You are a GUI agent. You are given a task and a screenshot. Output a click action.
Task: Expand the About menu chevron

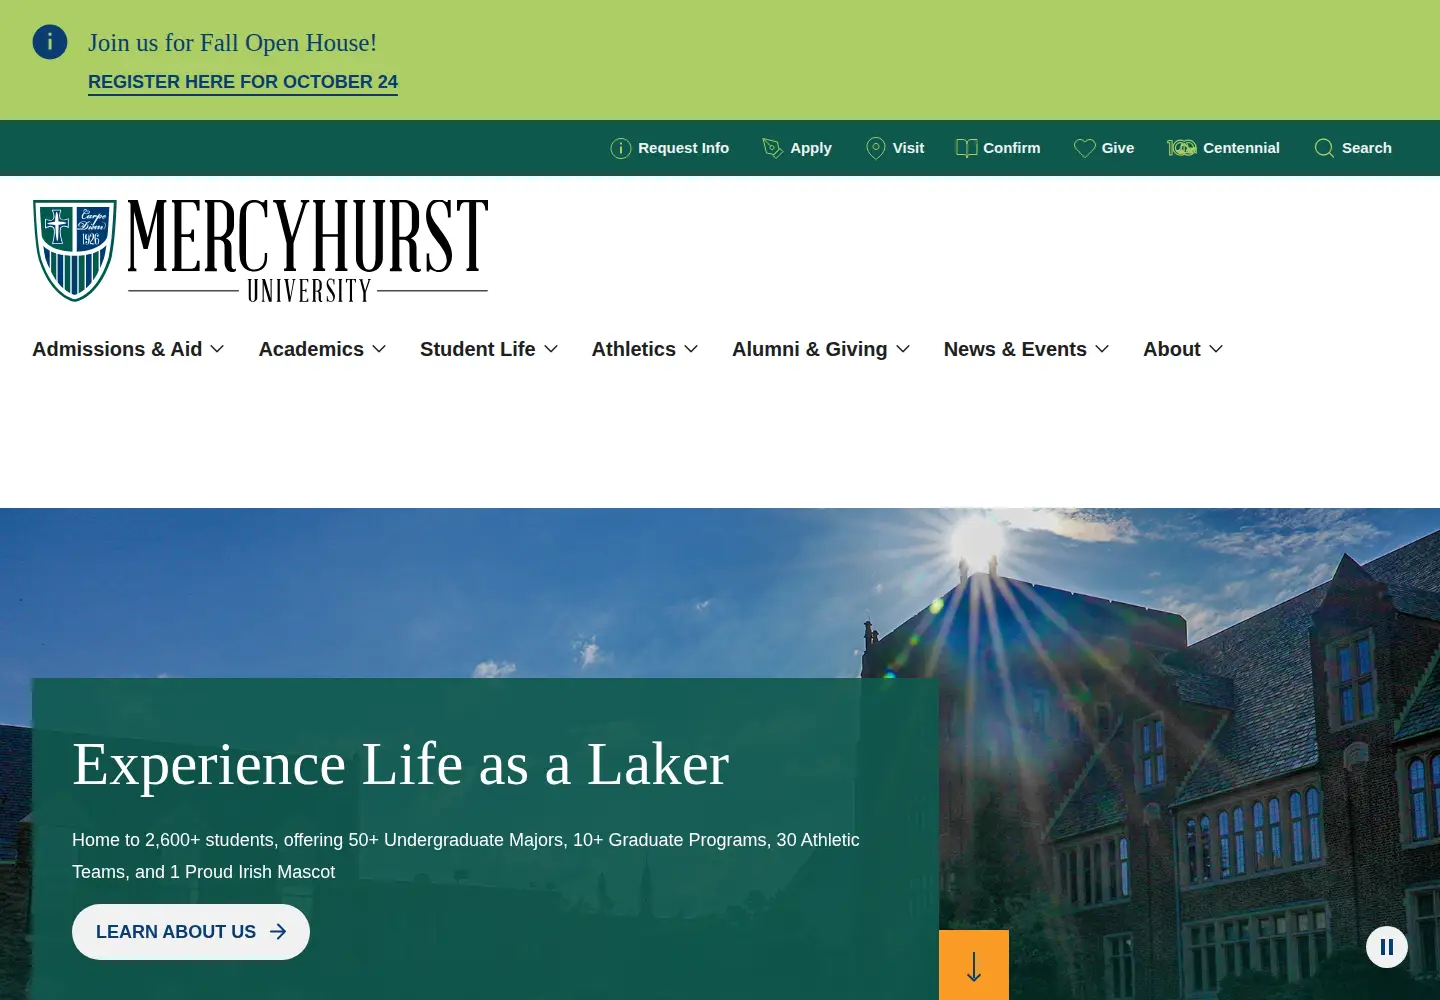pos(1216,349)
